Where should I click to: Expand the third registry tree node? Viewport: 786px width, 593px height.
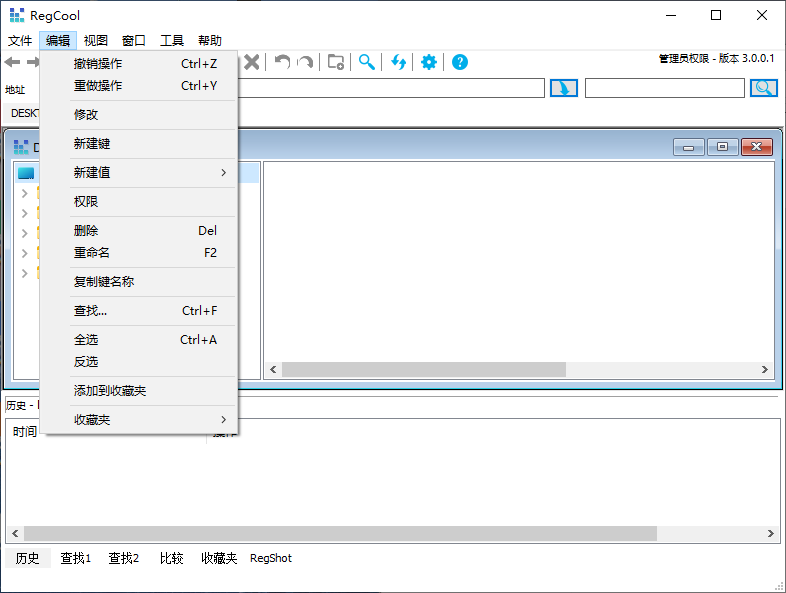point(25,233)
